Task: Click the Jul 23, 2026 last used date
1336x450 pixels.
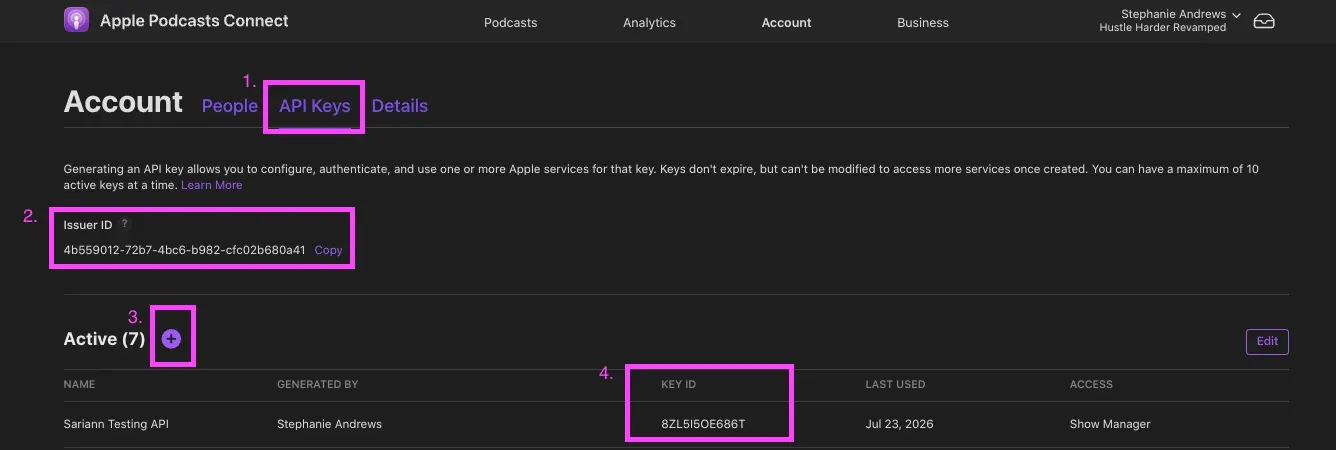Action: pyautogui.click(x=900, y=424)
